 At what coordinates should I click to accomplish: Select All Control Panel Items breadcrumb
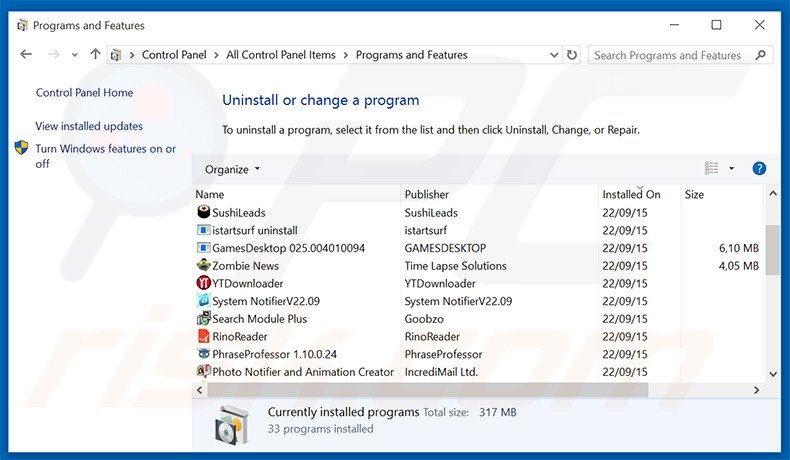pyautogui.click(x=281, y=55)
